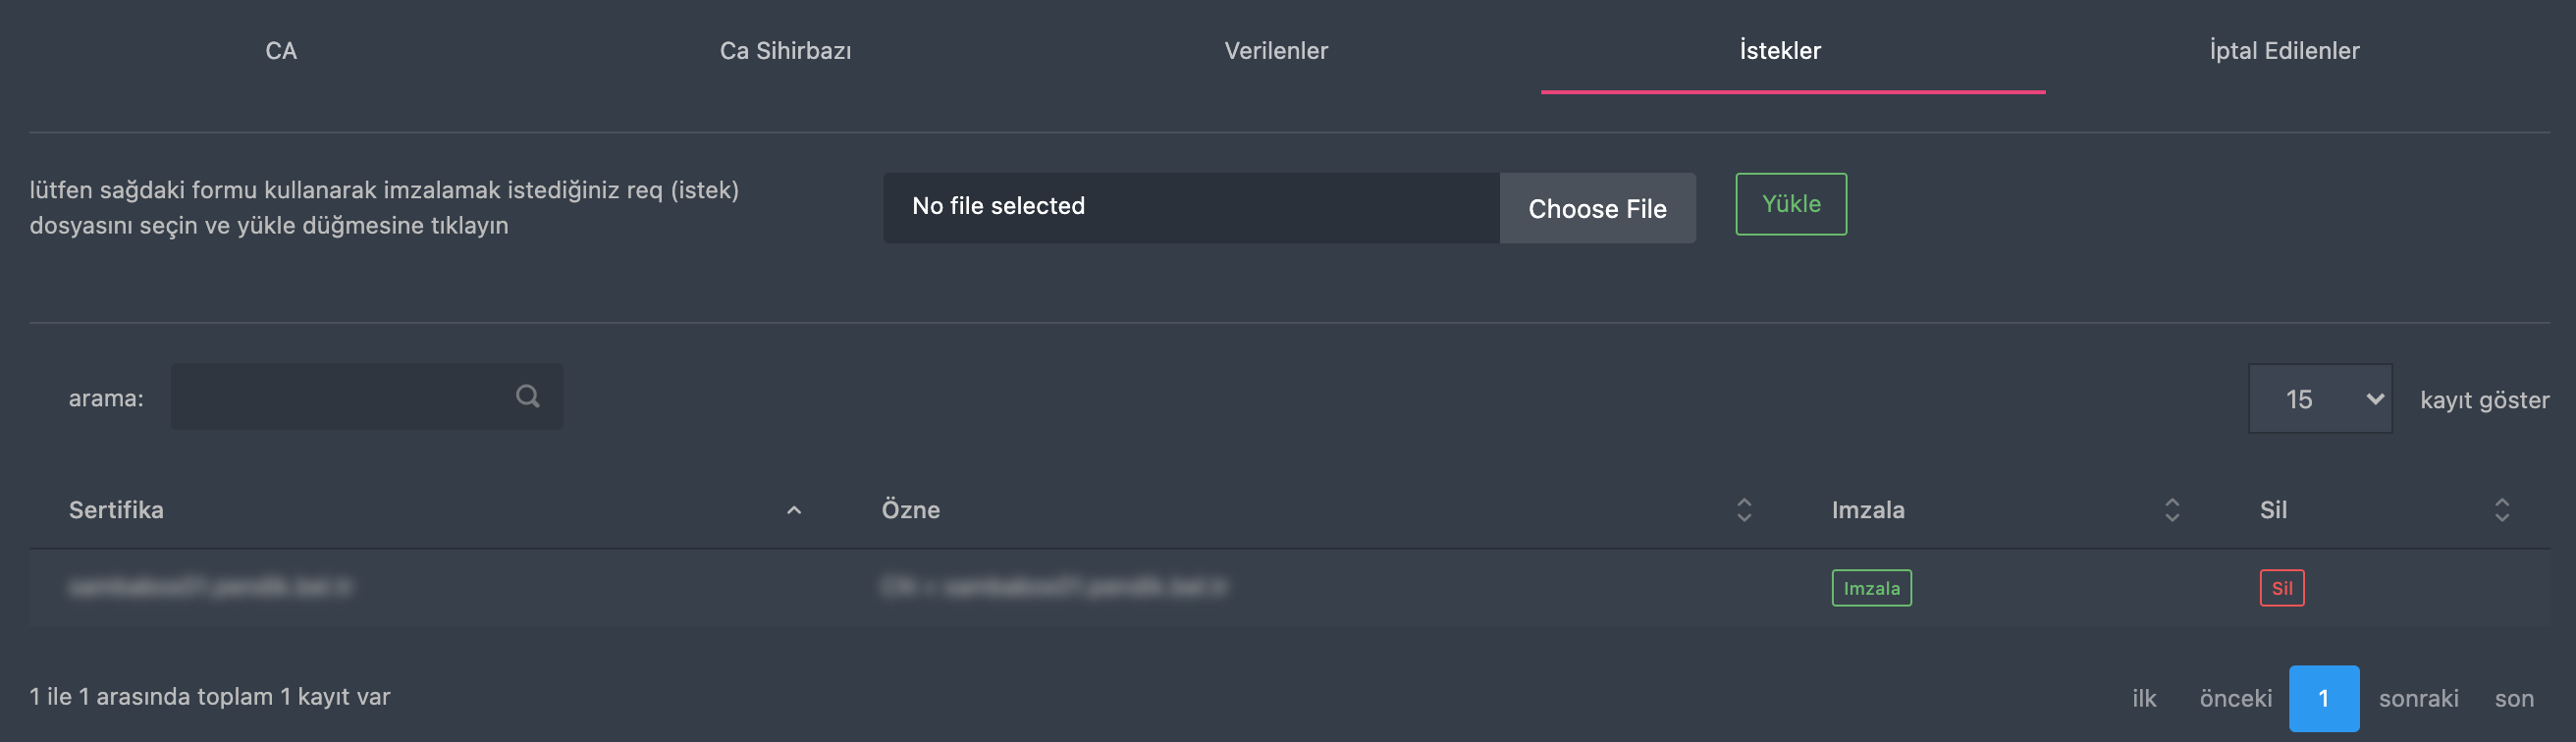Image resolution: width=2576 pixels, height=742 pixels.
Task: Sign the request with Imzala button
Action: 1871,588
